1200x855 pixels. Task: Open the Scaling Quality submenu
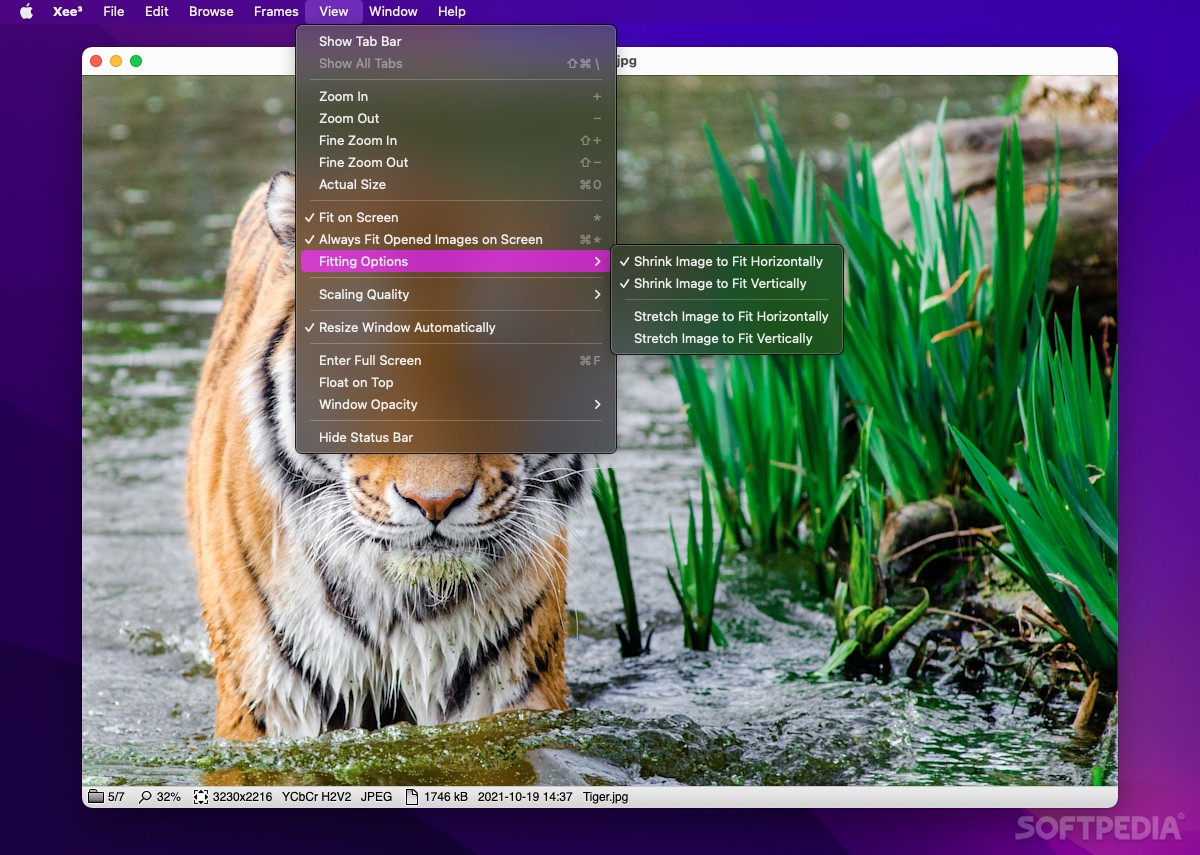coord(363,294)
